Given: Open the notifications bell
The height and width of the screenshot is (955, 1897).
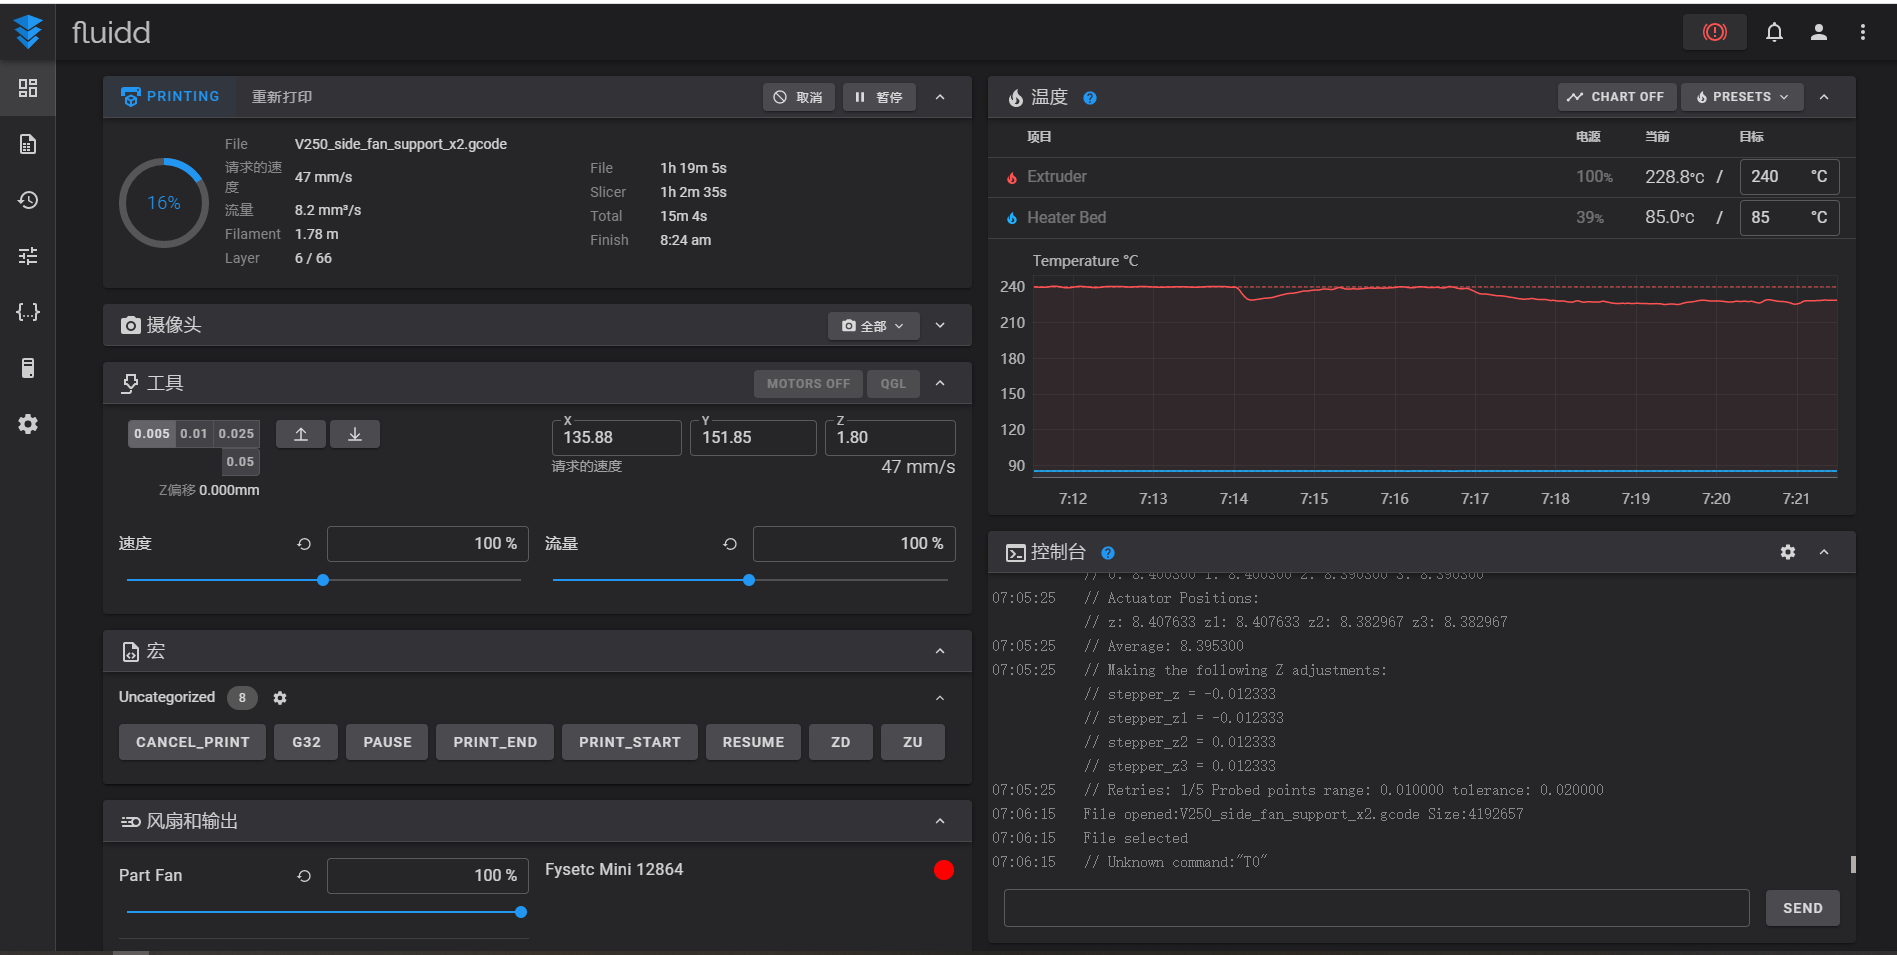Looking at the screenshot, I should (x=1774, y=32).
